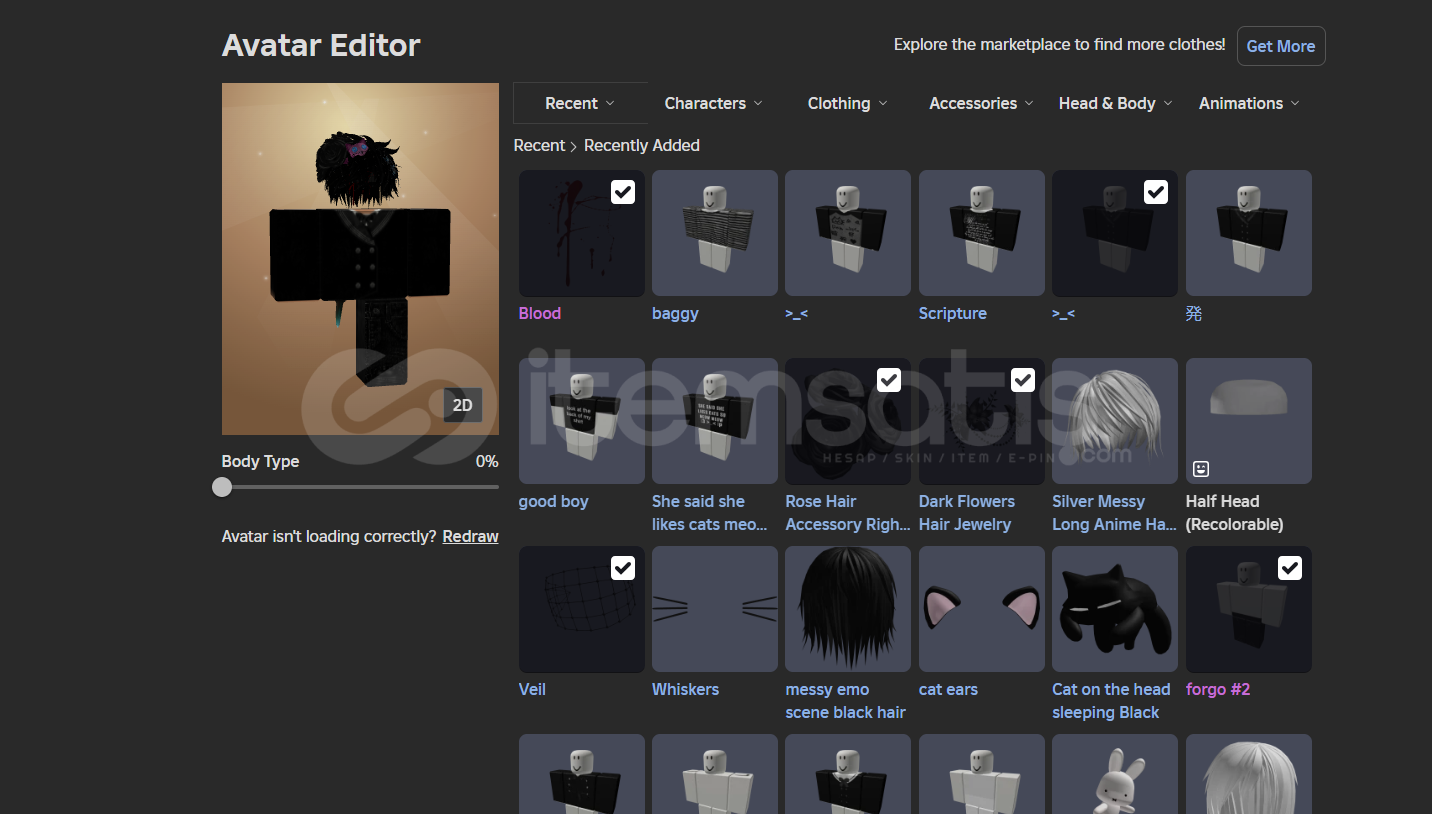Viewport: 1432px width, 814px height.
Task: Open the baggy item name link
Action: click(675, 313)
